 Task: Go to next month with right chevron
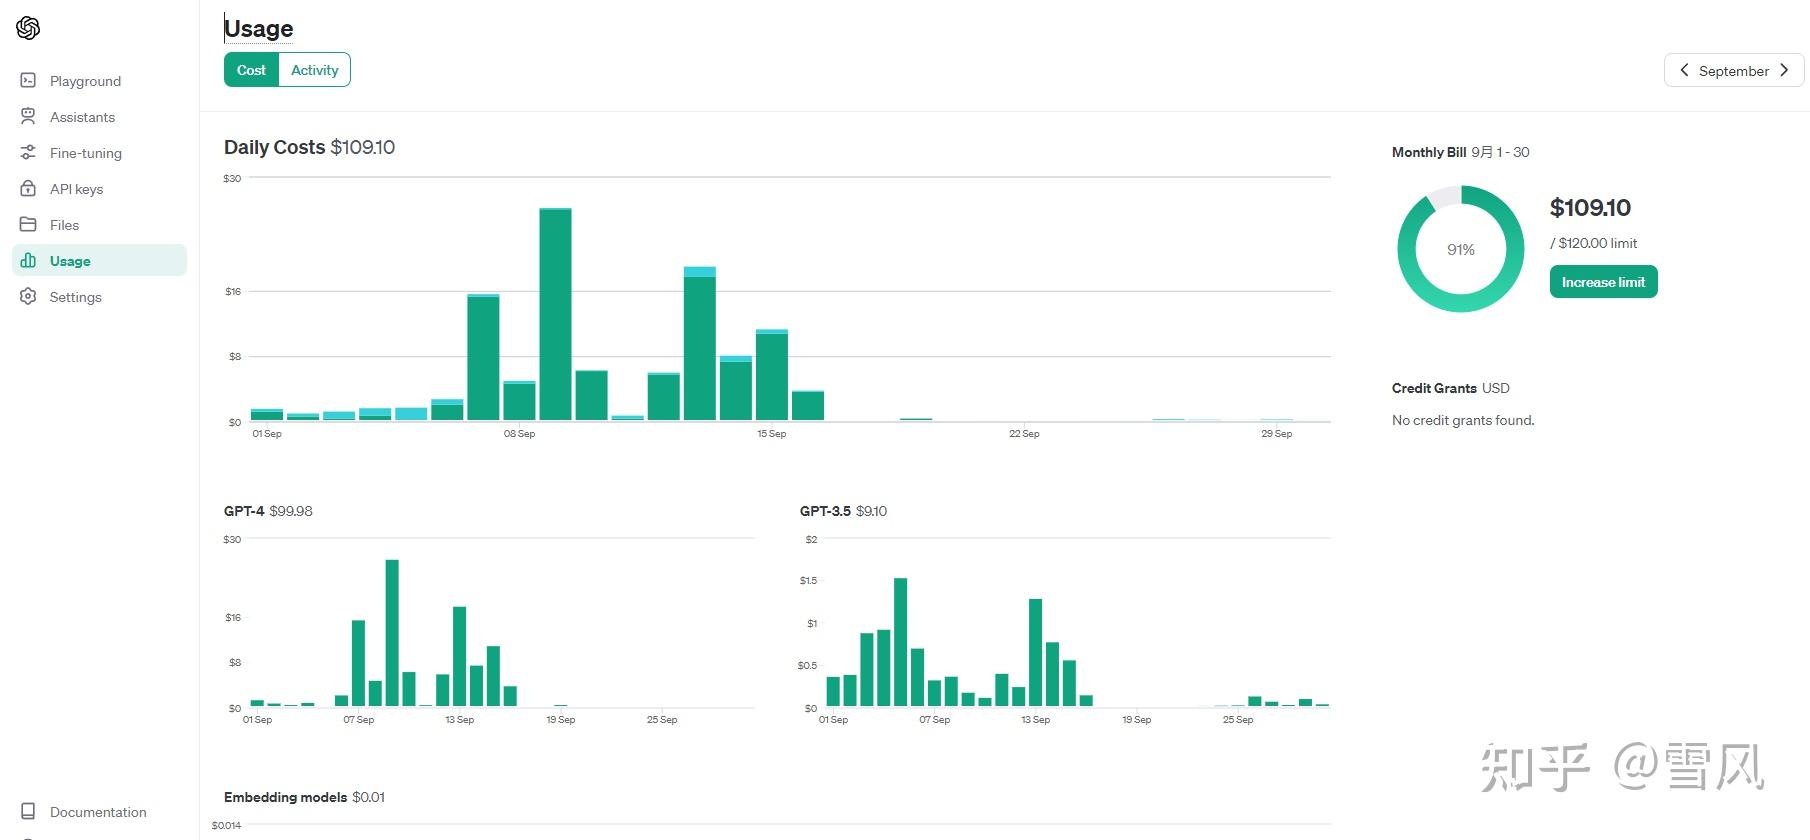point(1784,70)
